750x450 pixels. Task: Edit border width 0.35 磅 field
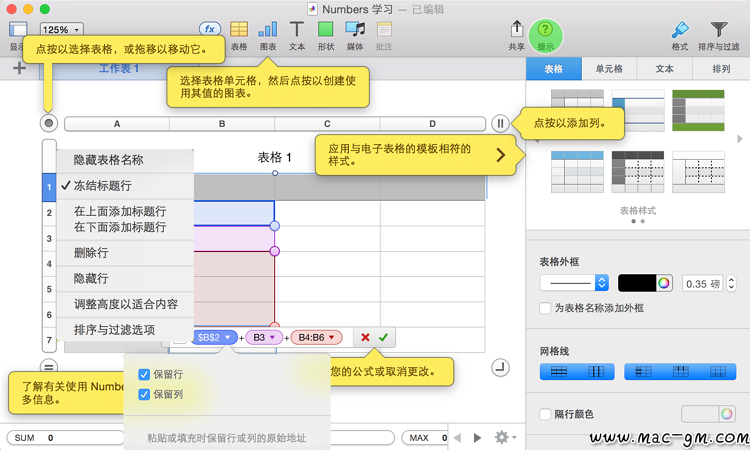tap(703, 284)
